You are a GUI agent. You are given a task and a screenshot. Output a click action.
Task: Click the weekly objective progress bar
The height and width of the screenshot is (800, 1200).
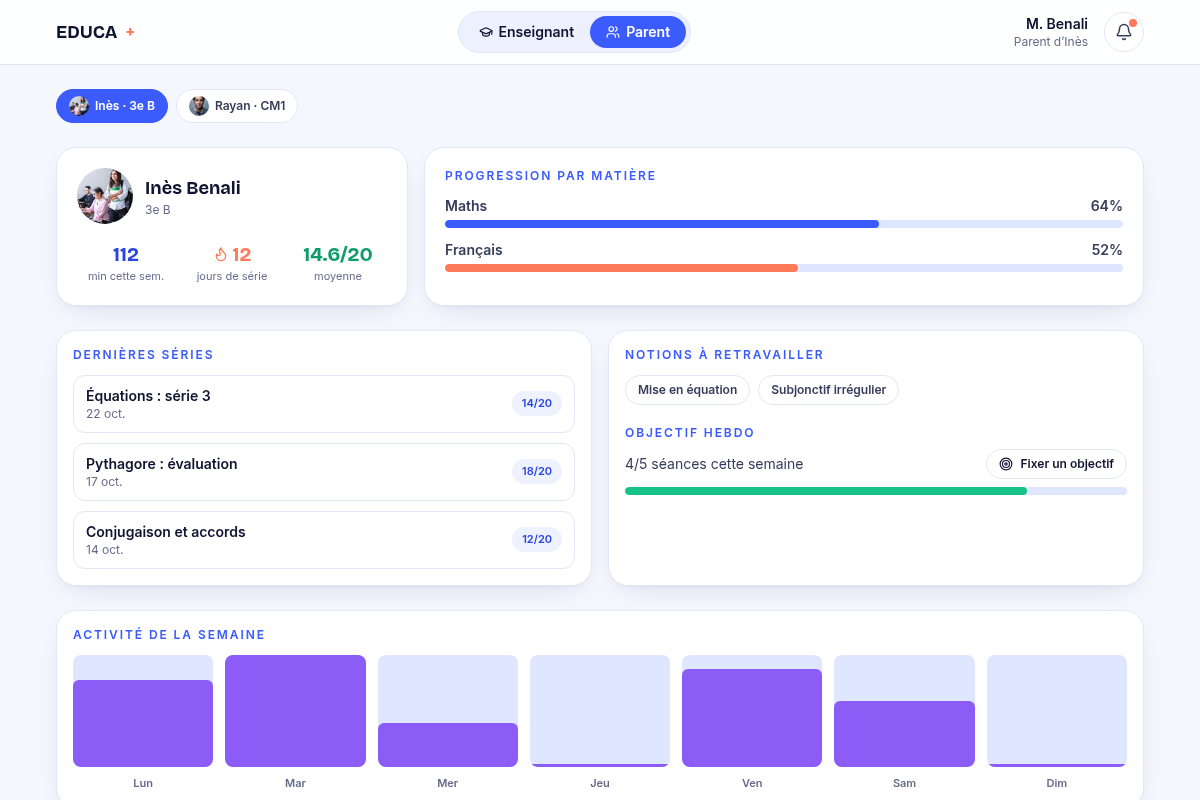(876, 491)
